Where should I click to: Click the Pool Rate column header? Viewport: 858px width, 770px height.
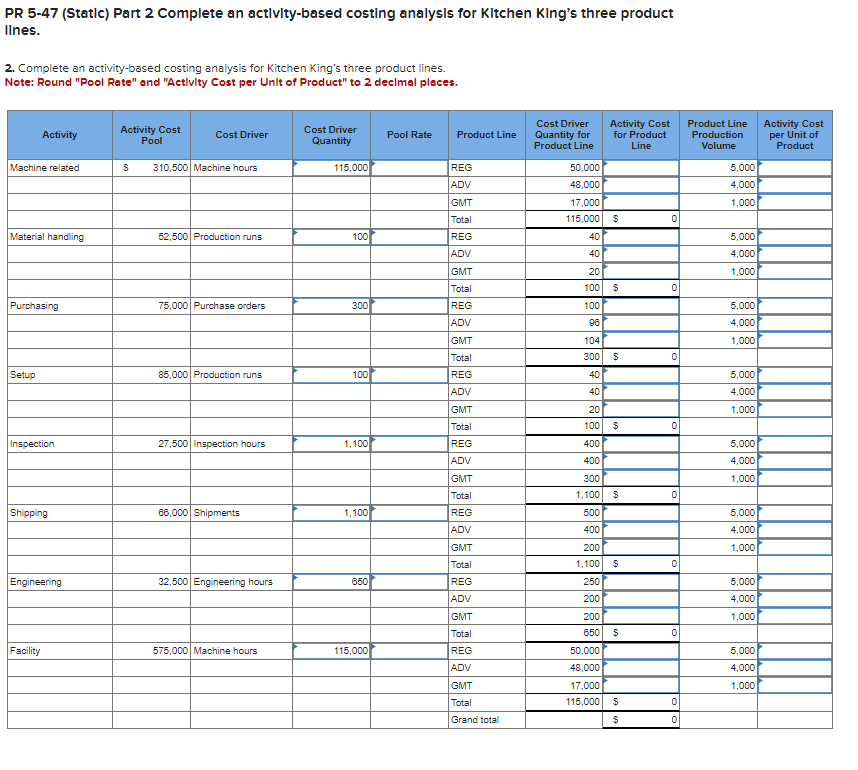click(x=409, y=135)
